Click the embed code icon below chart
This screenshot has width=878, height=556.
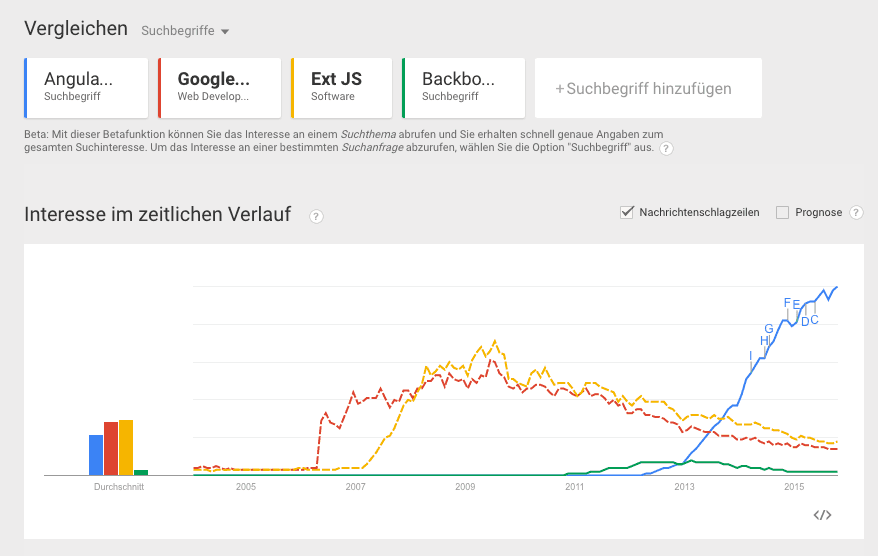(x=822, y=515)
